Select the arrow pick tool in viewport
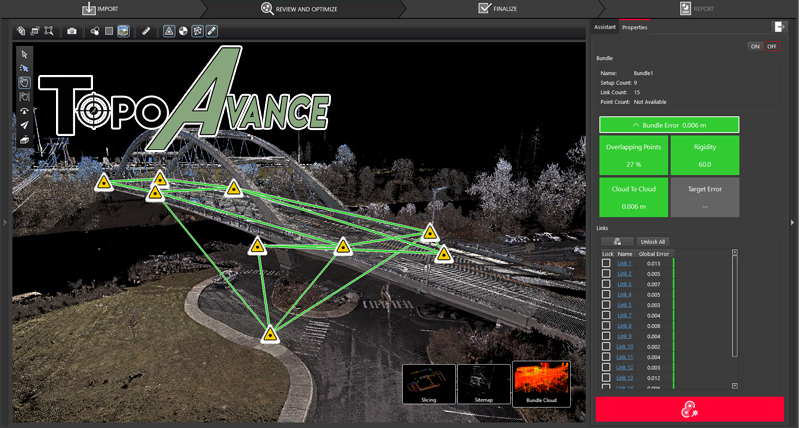The width and height of the screenshot is (800, 428). point(24,54)
